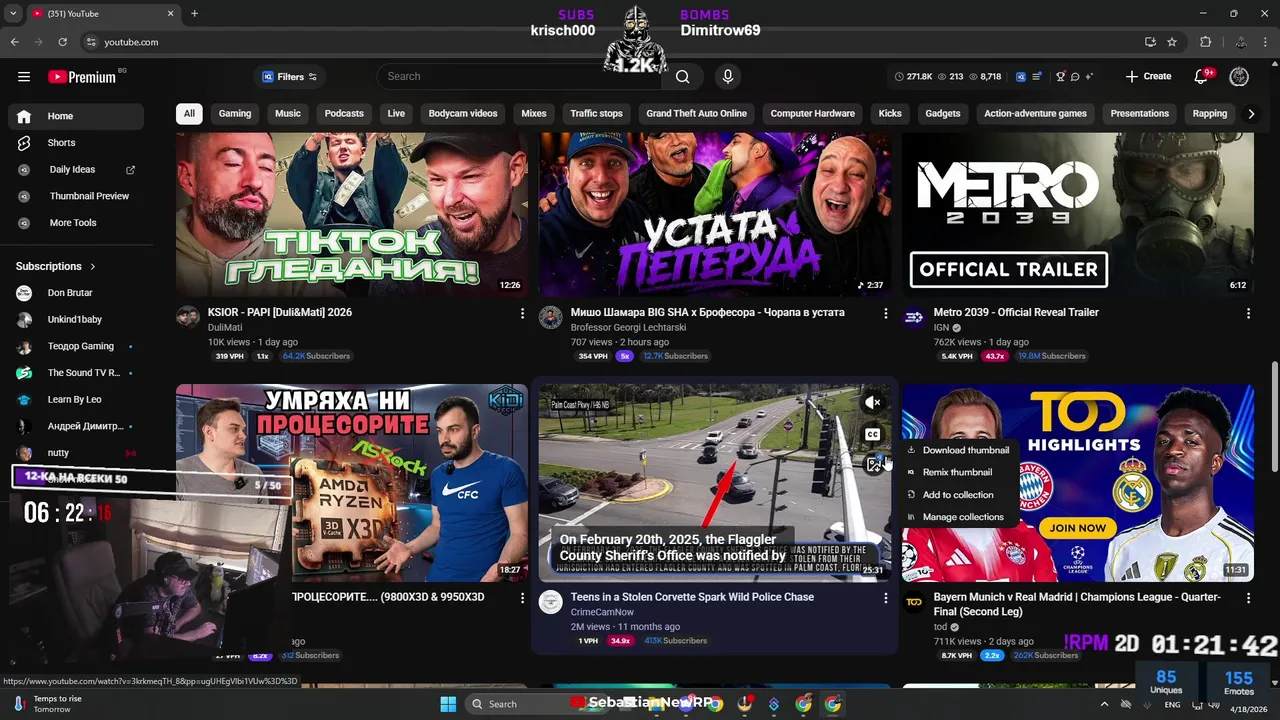Open Chrome extensions puzzle icon
Image resolution: width=1280 pixels, height=720 pixels.
tap(1206, 42)
